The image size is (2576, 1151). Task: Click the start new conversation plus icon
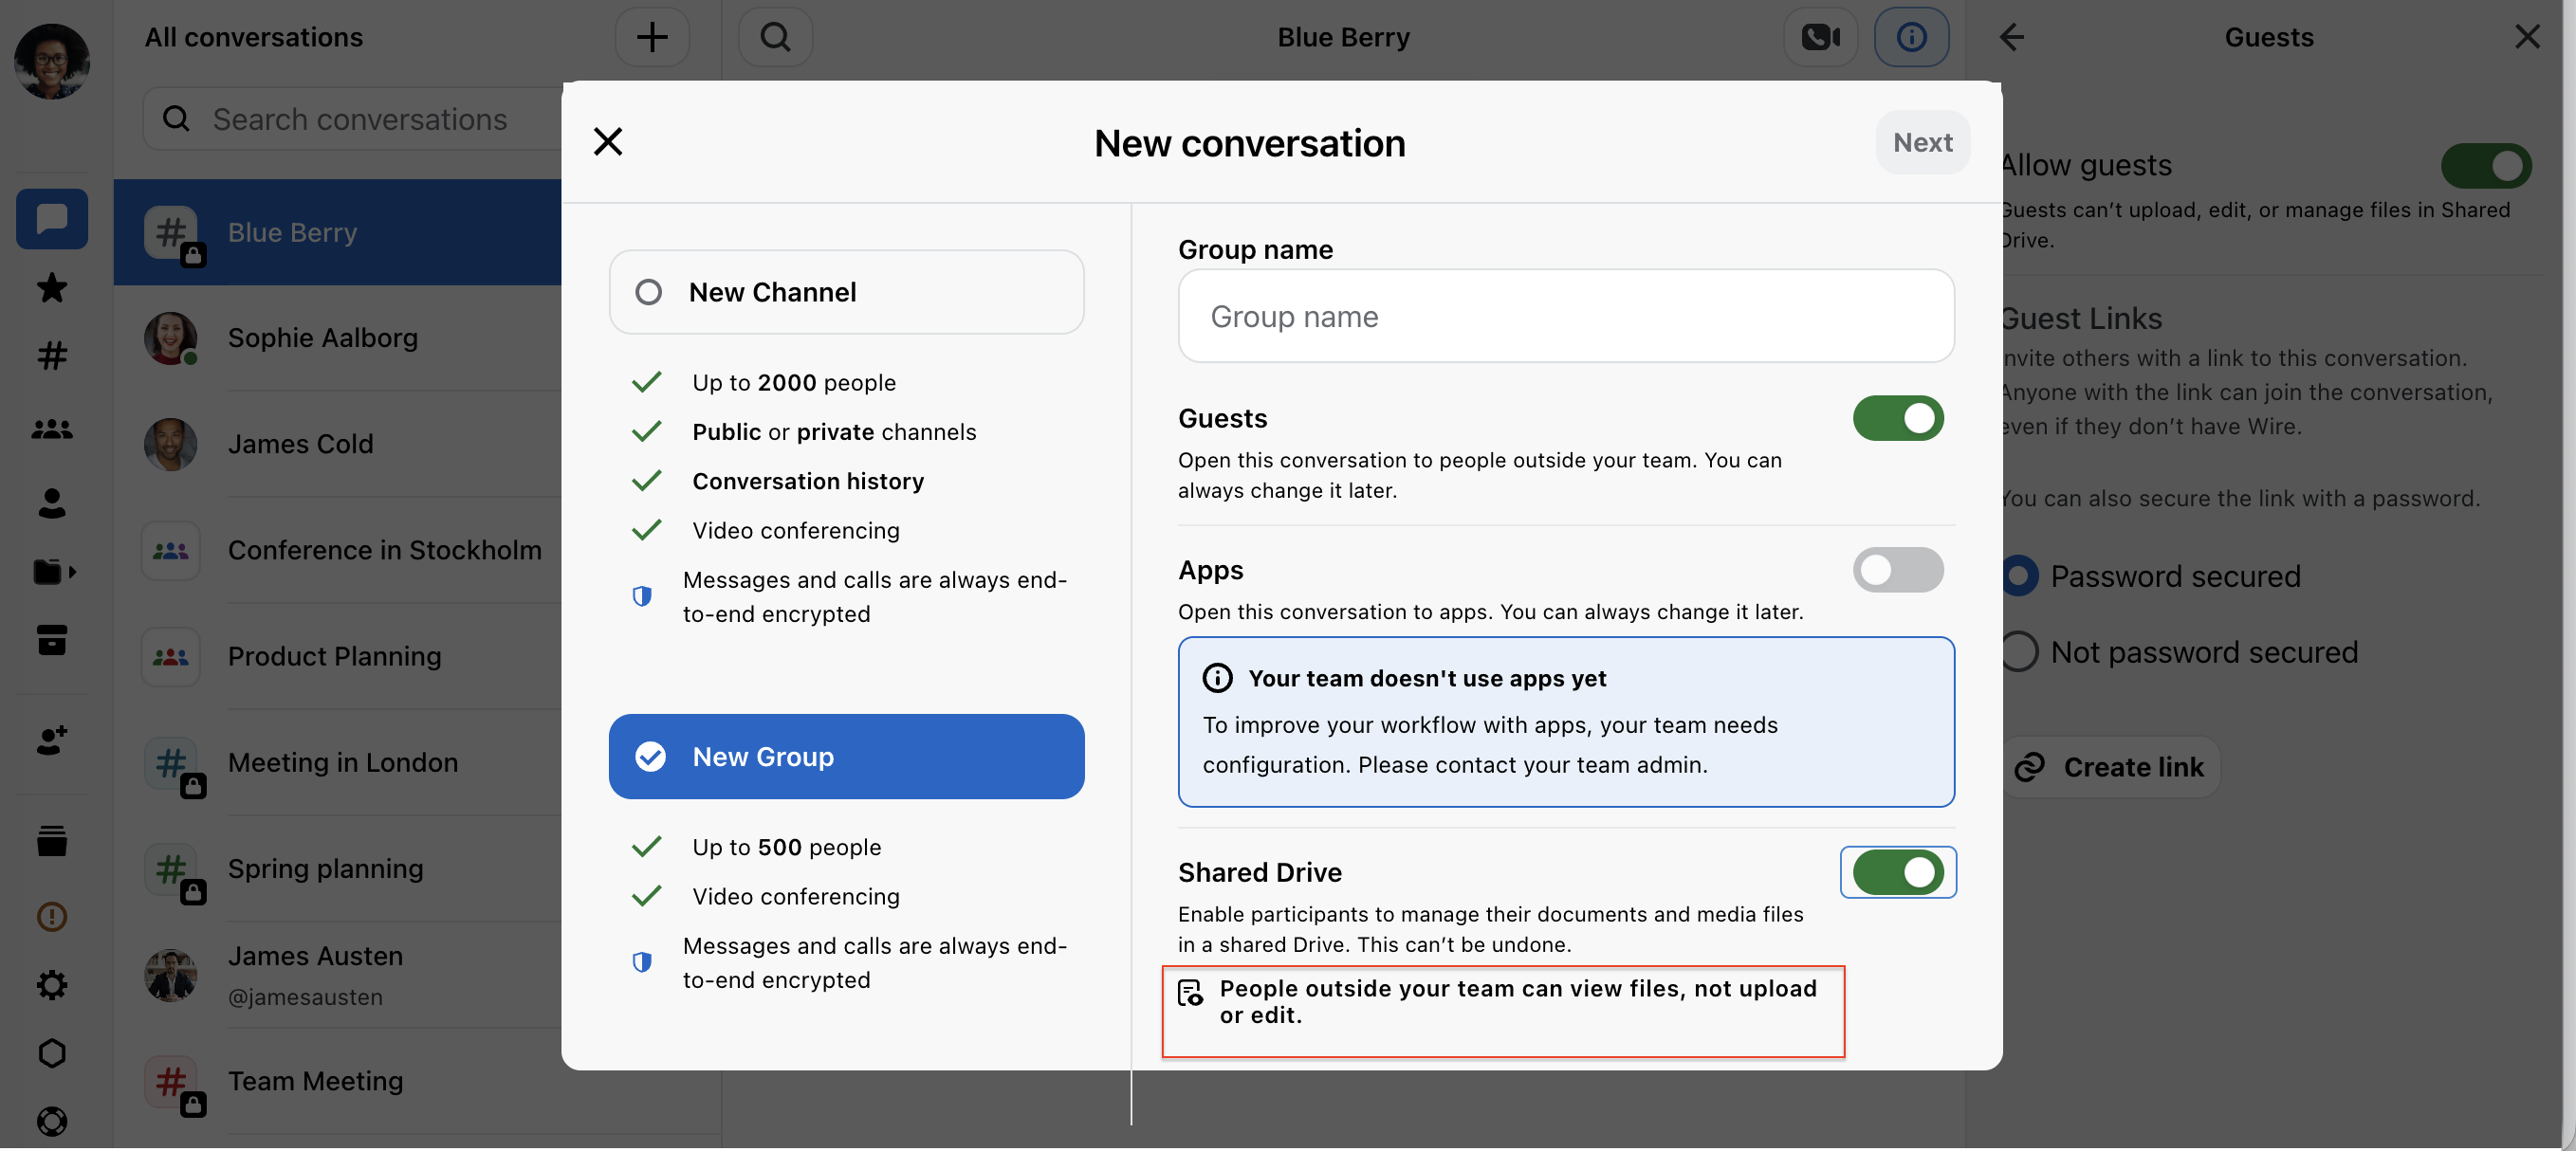tap(652, 37)
